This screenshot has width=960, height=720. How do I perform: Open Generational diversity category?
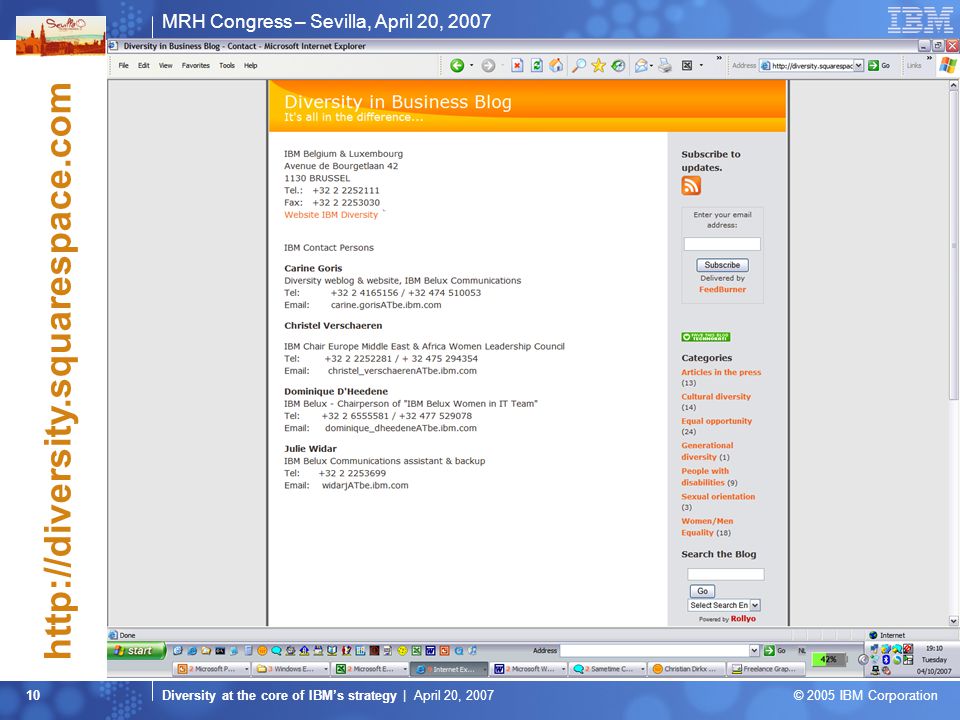(707, 451)
